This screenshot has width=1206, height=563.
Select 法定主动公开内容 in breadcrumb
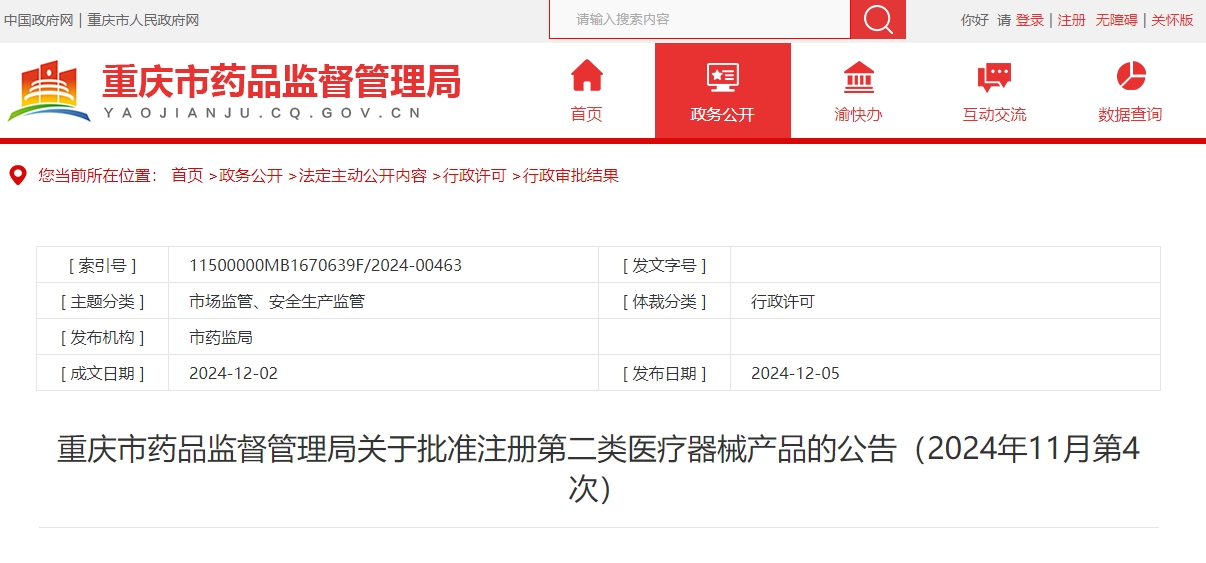click(362, 176)
